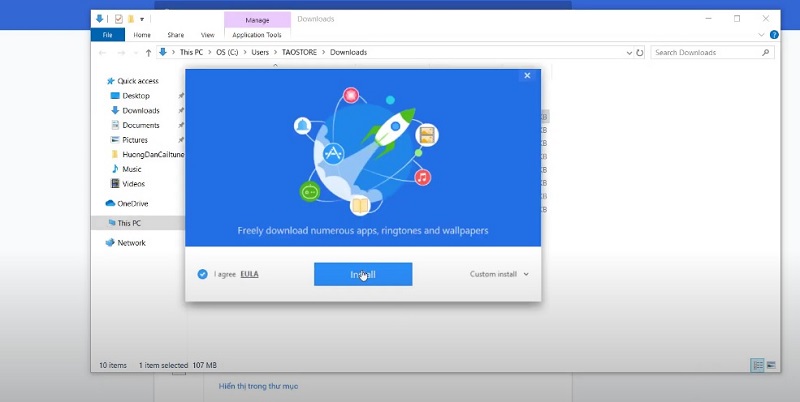Switch to the Home ribbon tab
Screen dimensions: 800x402
142,35
